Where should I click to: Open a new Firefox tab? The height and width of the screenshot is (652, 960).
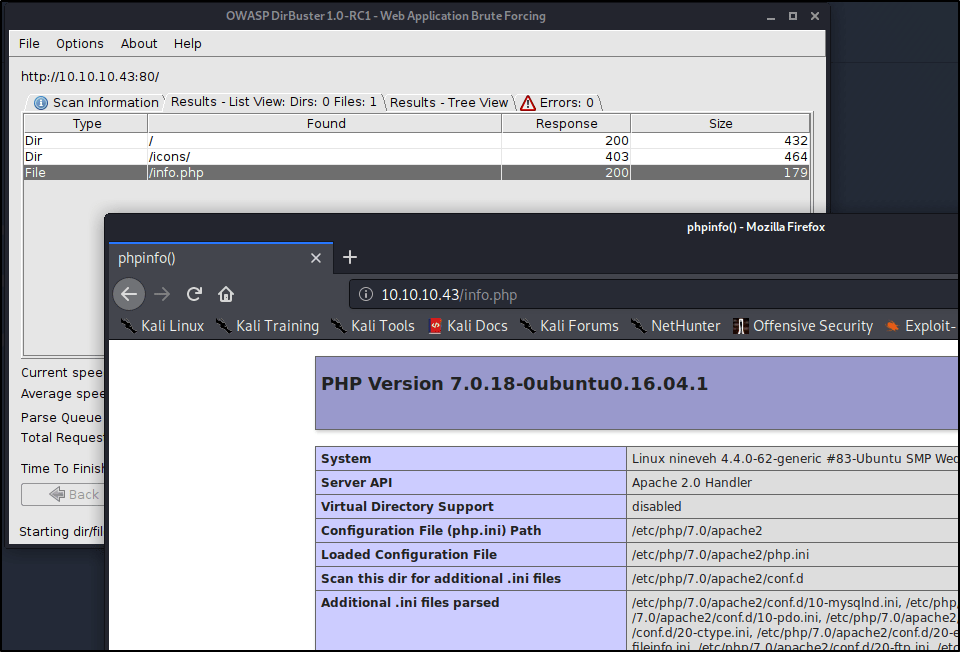(350, 258)
